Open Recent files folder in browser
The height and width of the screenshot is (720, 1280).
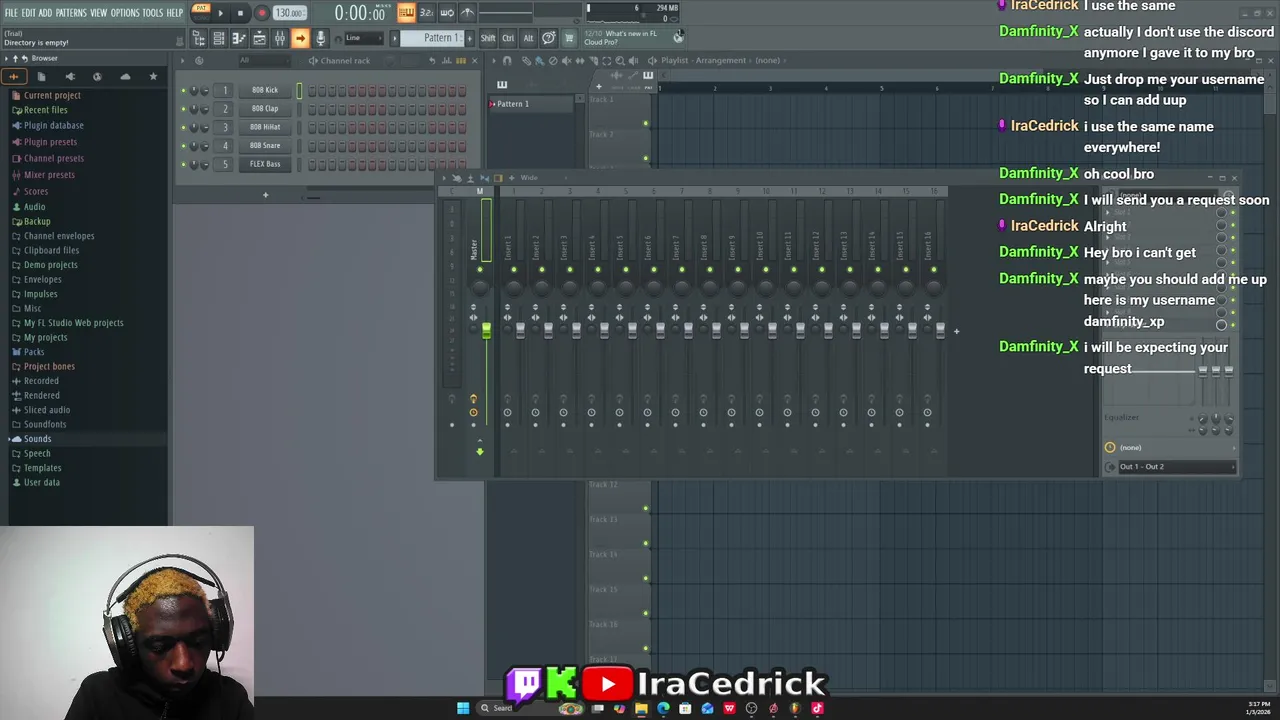[46, 110]
